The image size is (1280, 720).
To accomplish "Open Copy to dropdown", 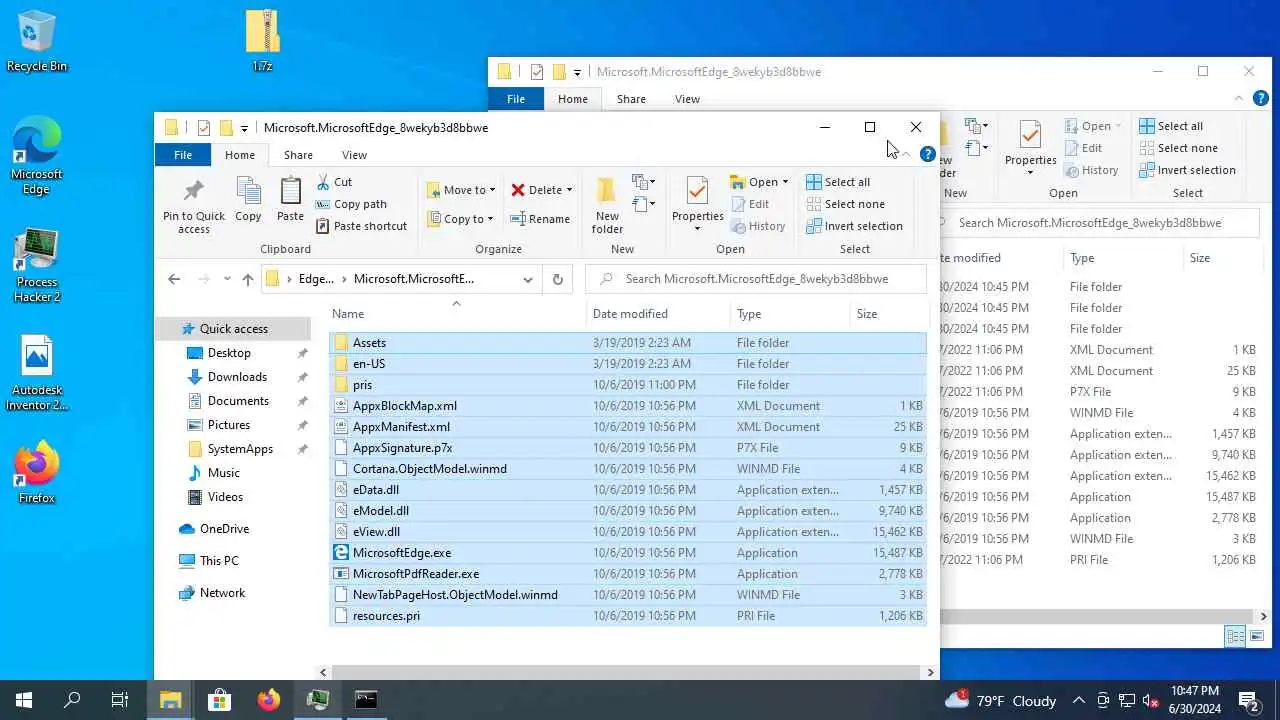I will pyautogui.click(x=461, y=219).
